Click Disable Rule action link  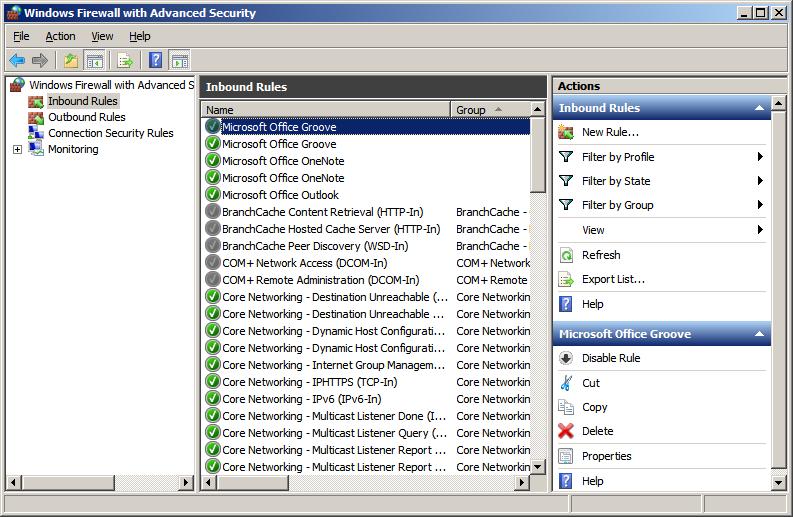pyautogui.click(x=611, y=358)
